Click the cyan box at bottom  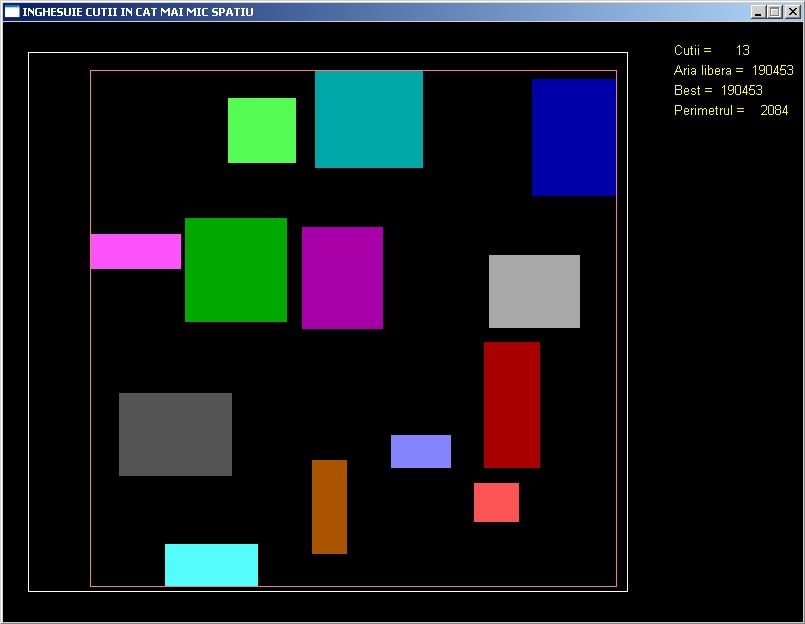pyautogui.click(x=212, y=565)
